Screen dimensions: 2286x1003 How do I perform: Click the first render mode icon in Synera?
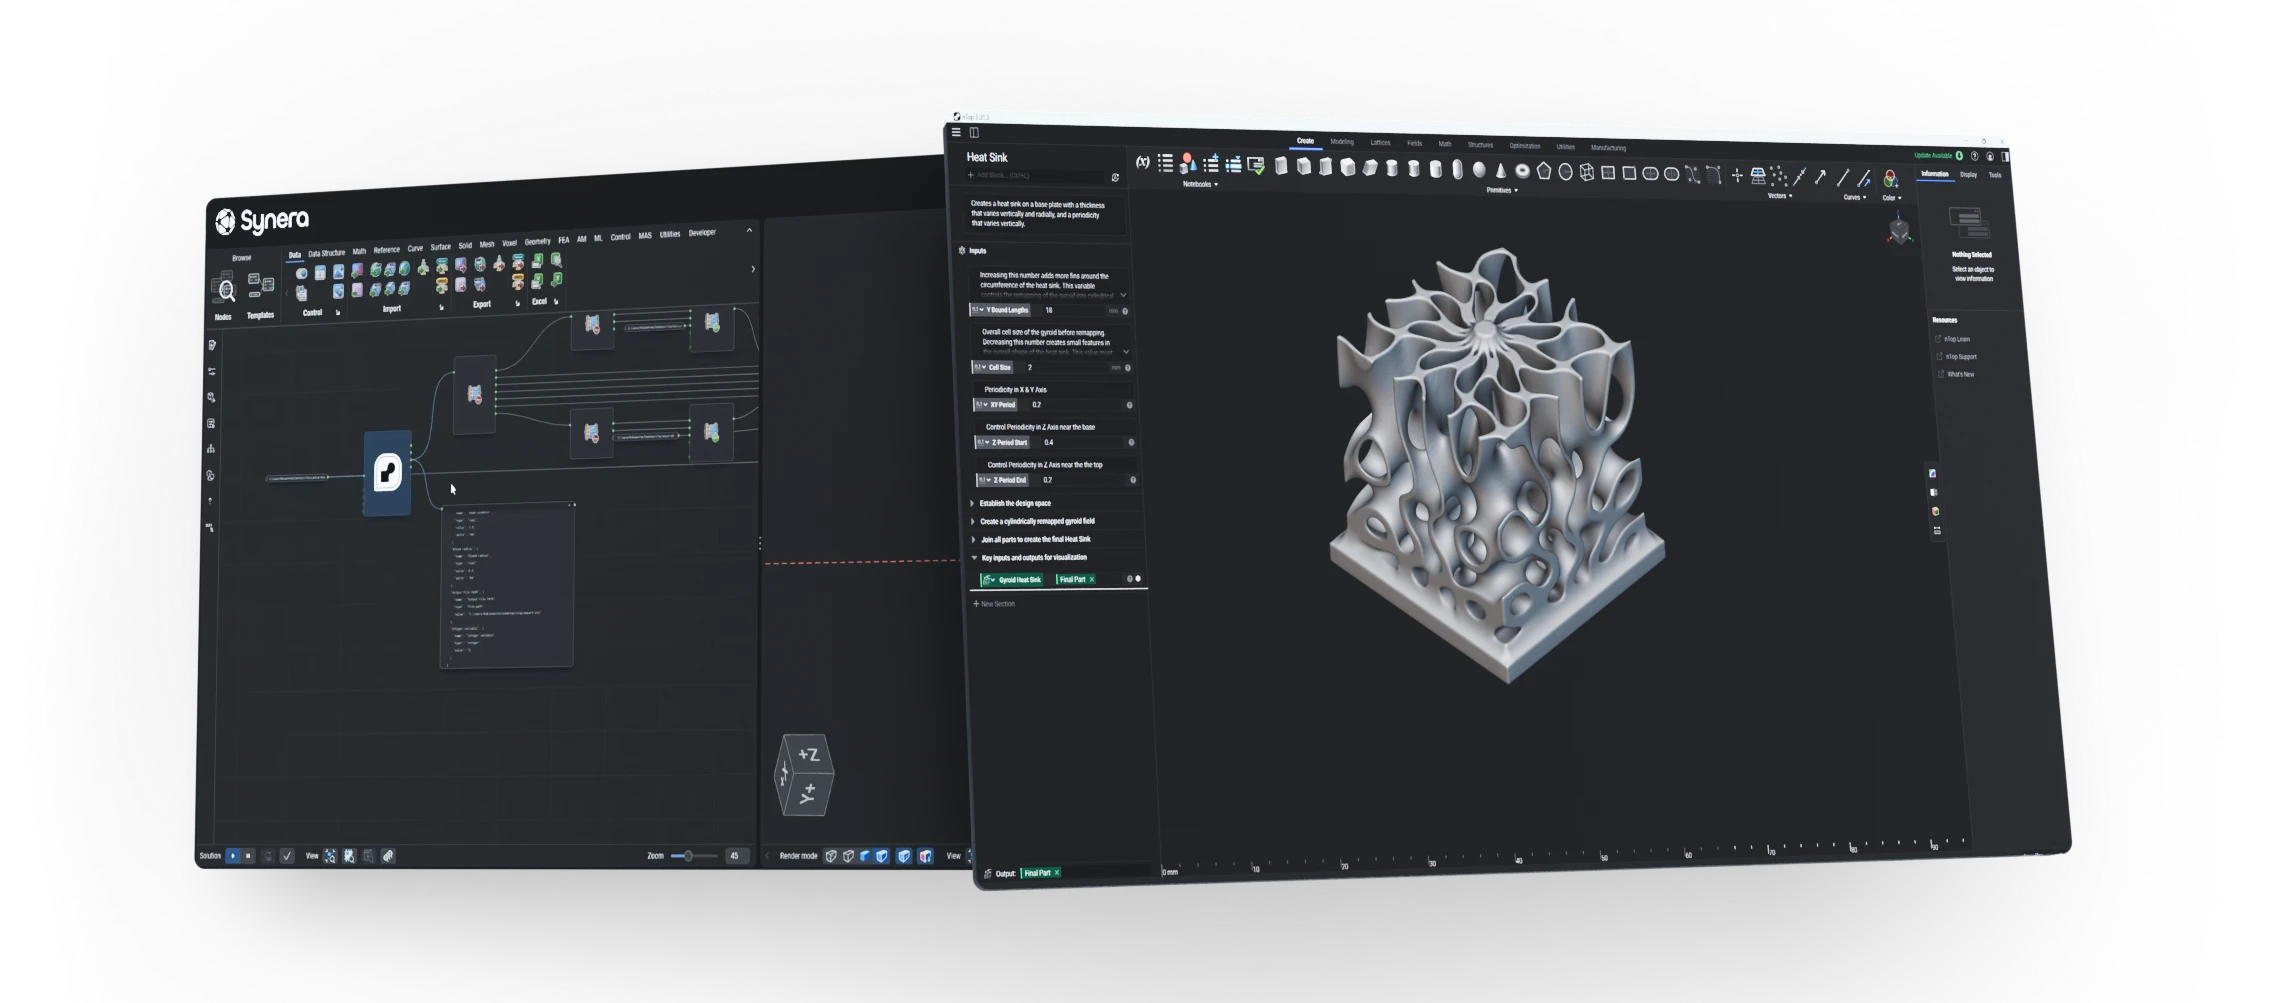pos(830,856)
